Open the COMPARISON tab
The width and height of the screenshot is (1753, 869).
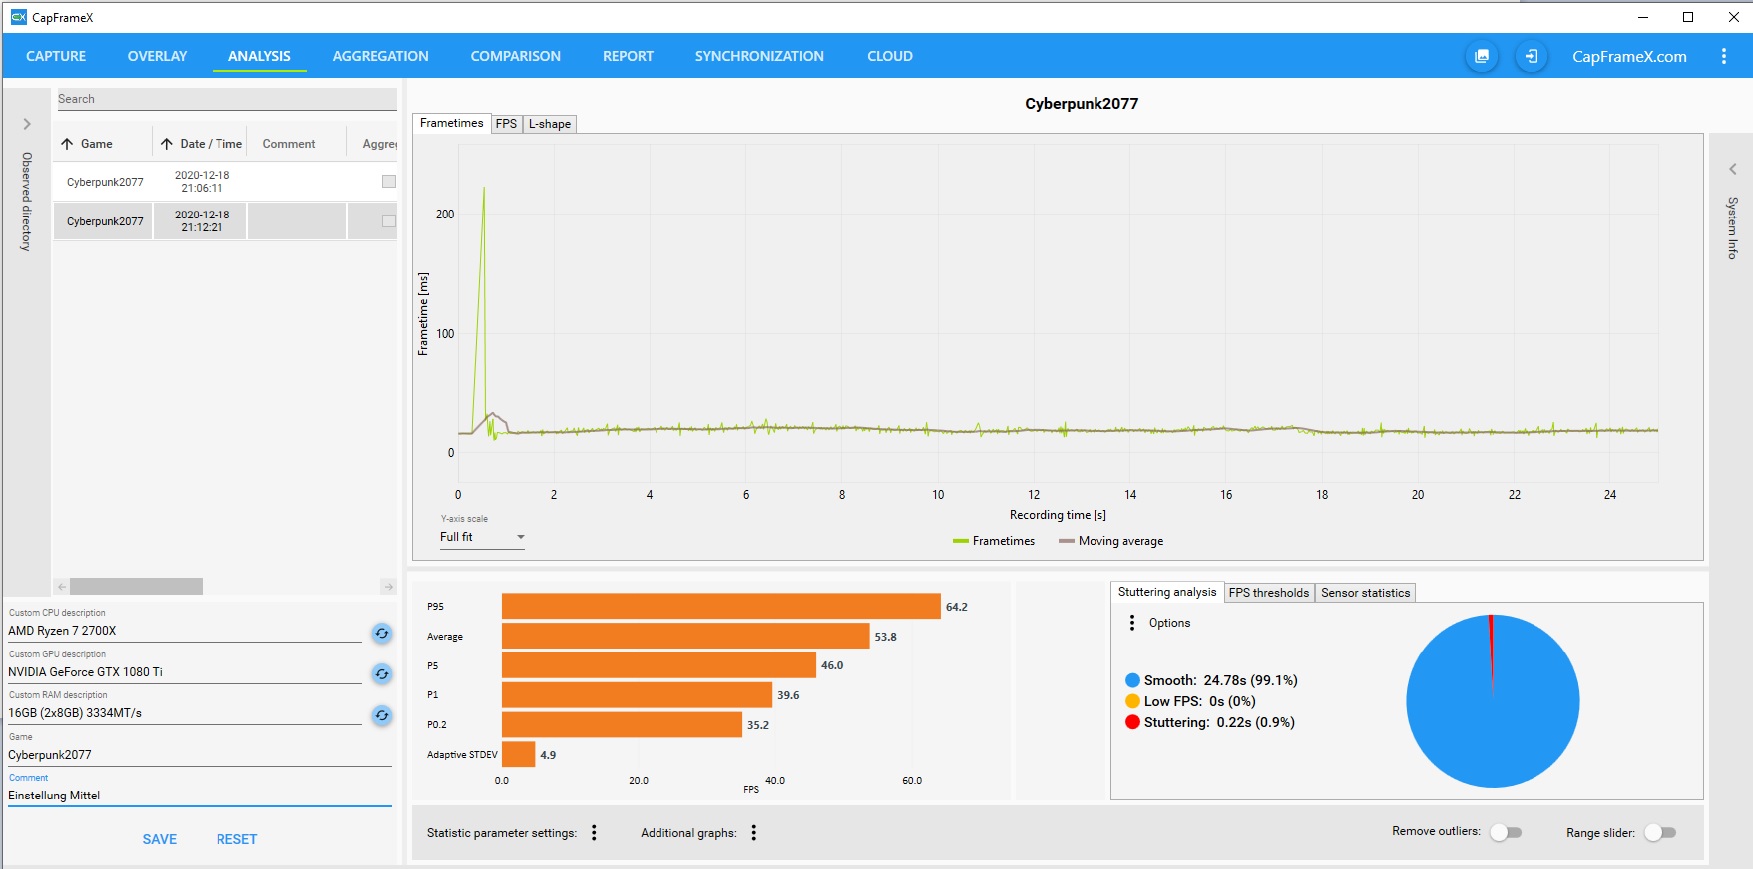(x=515, y=56)
